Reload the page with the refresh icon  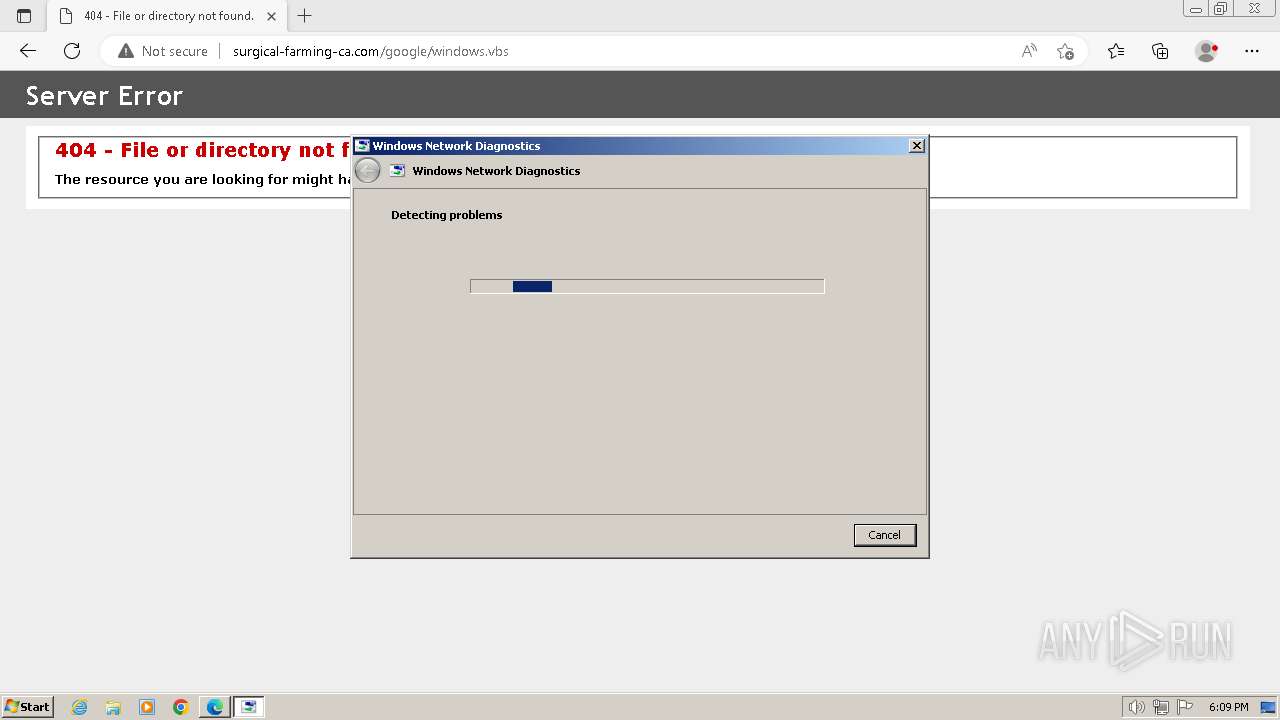point(72,51)
